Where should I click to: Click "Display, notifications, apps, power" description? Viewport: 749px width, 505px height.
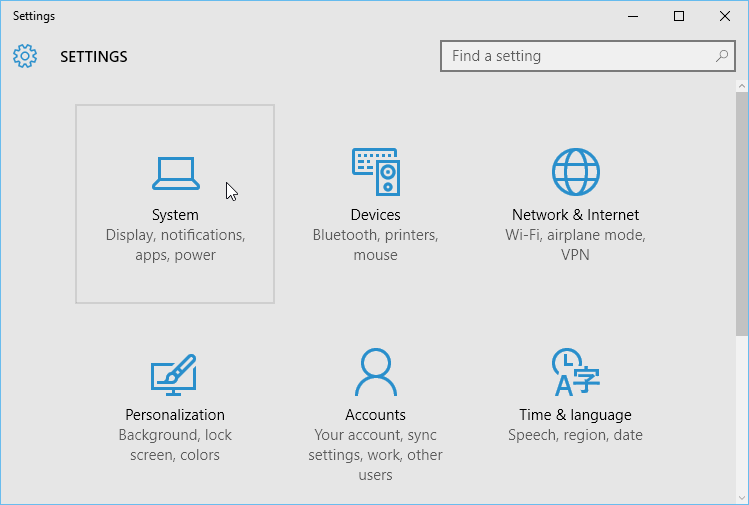[x=175, y=245]
